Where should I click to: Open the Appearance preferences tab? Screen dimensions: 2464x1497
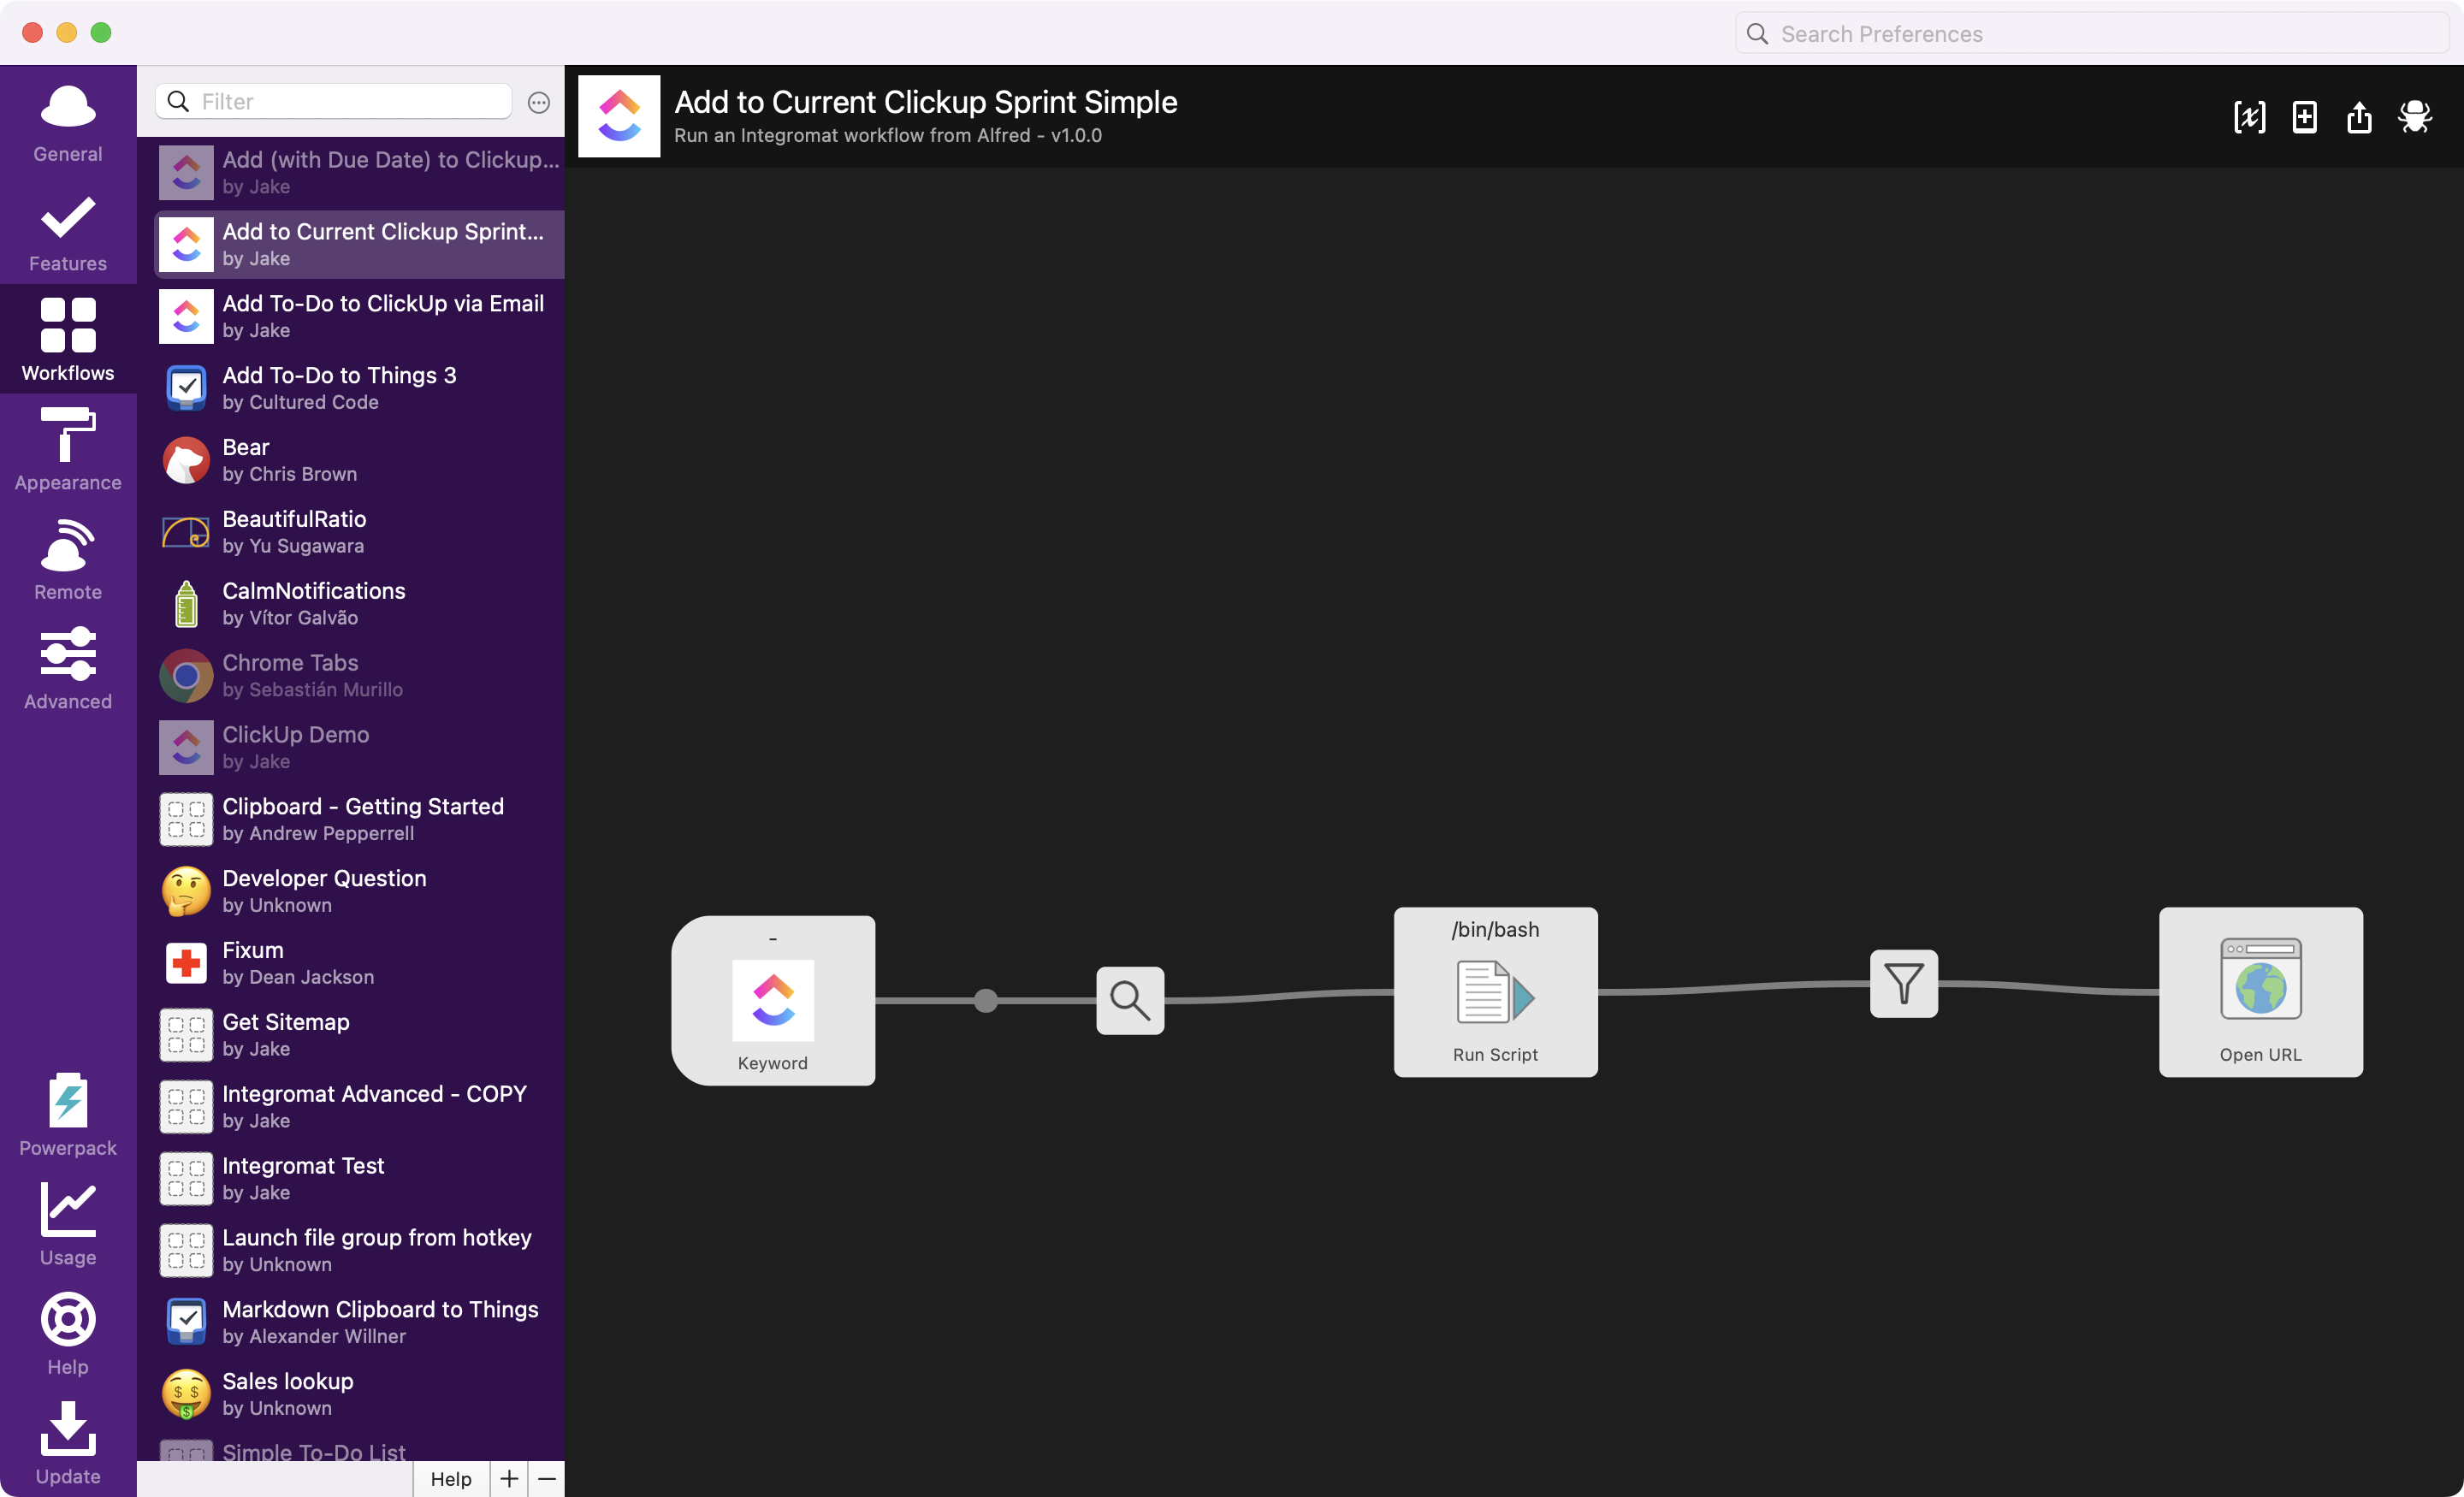coord(68,449)
